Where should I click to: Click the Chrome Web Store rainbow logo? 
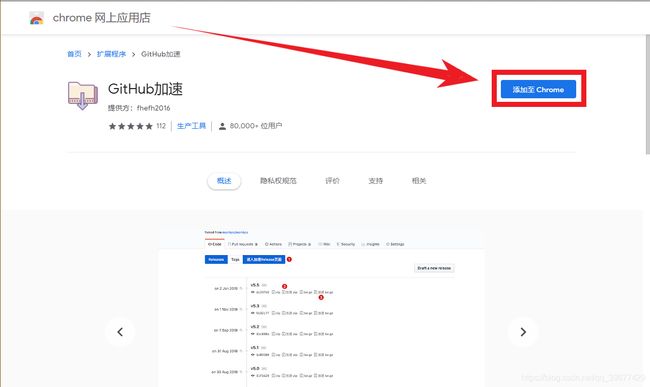coord(36,18)
